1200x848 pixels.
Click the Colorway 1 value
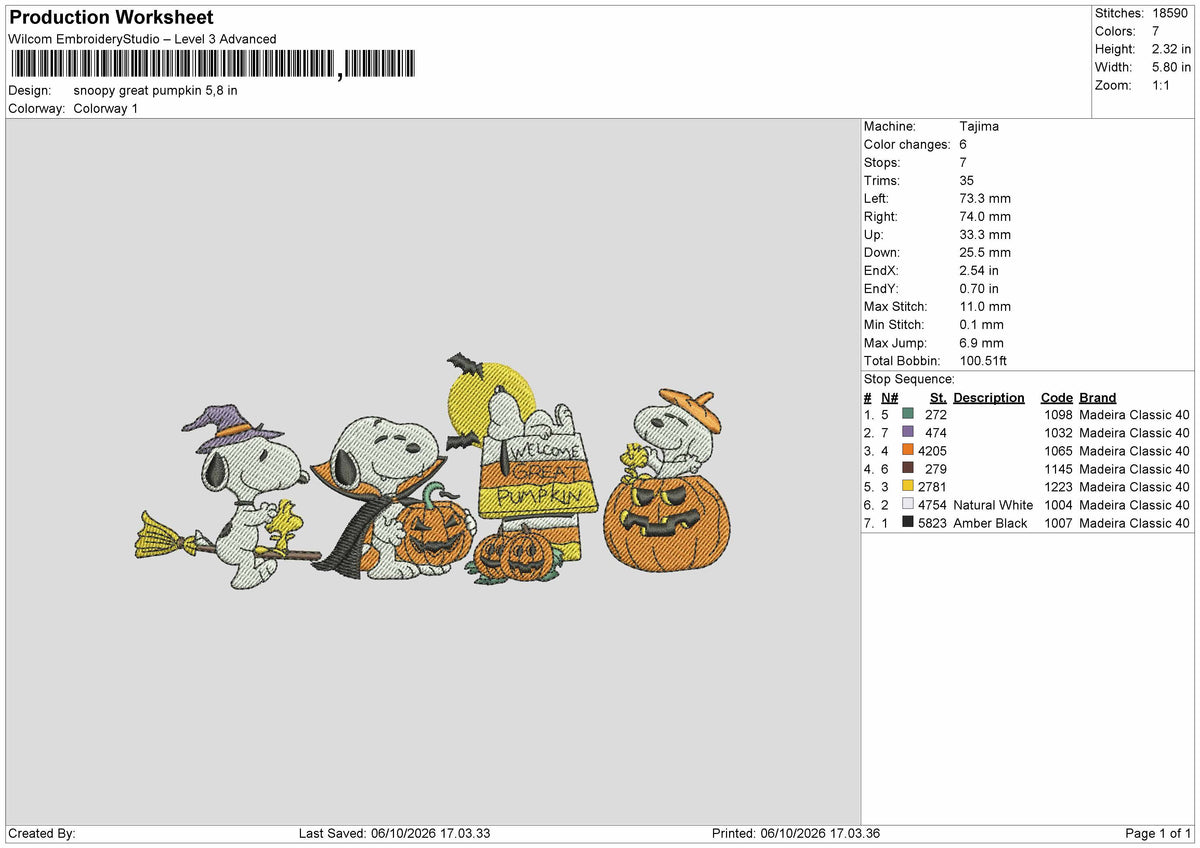(x=106, y=108)
